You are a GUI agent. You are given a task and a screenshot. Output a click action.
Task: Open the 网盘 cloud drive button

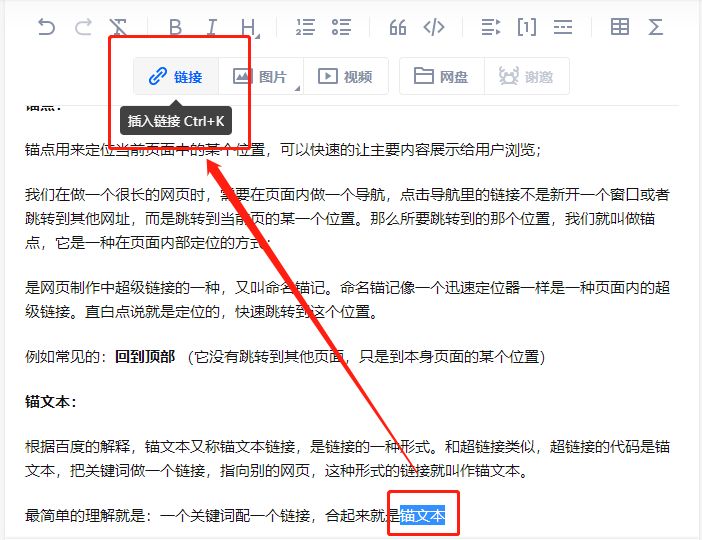pos(441,76)
